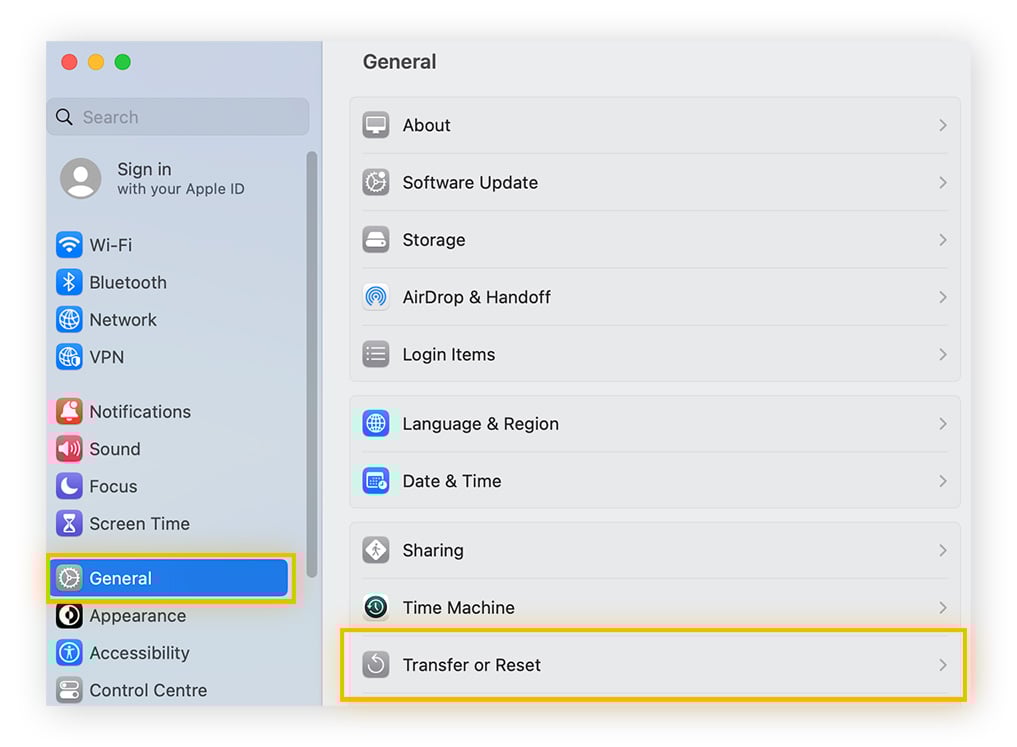Check for updates via Software Update
Image resolution: width=1017 pixels, height=747 pixels.
point(655,182)
